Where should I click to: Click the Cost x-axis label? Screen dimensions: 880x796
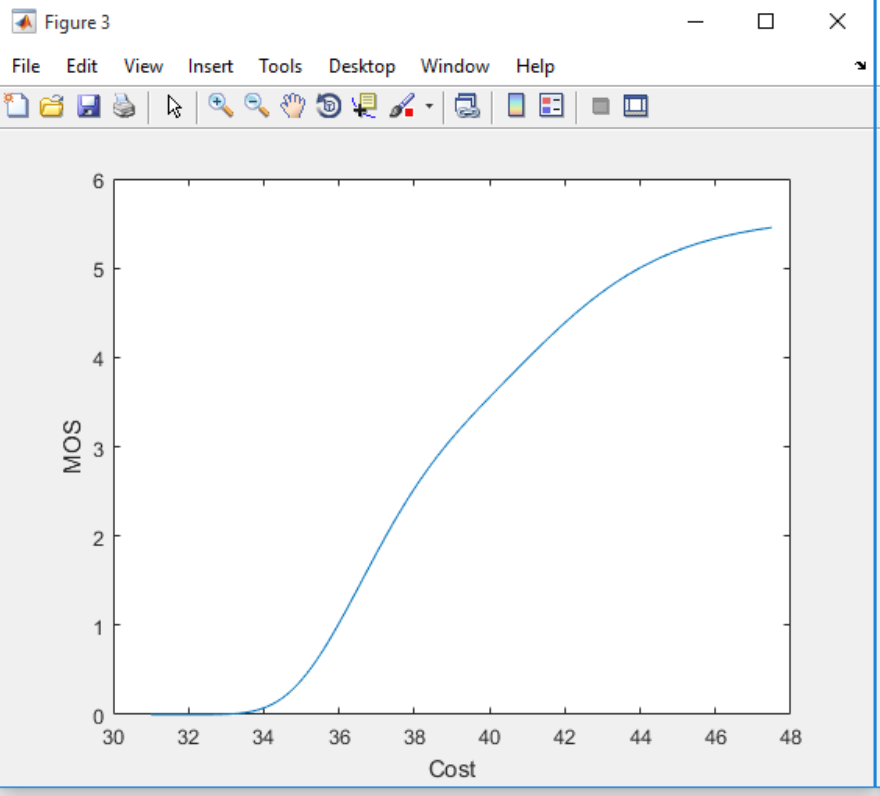click(x=452, y=769)
